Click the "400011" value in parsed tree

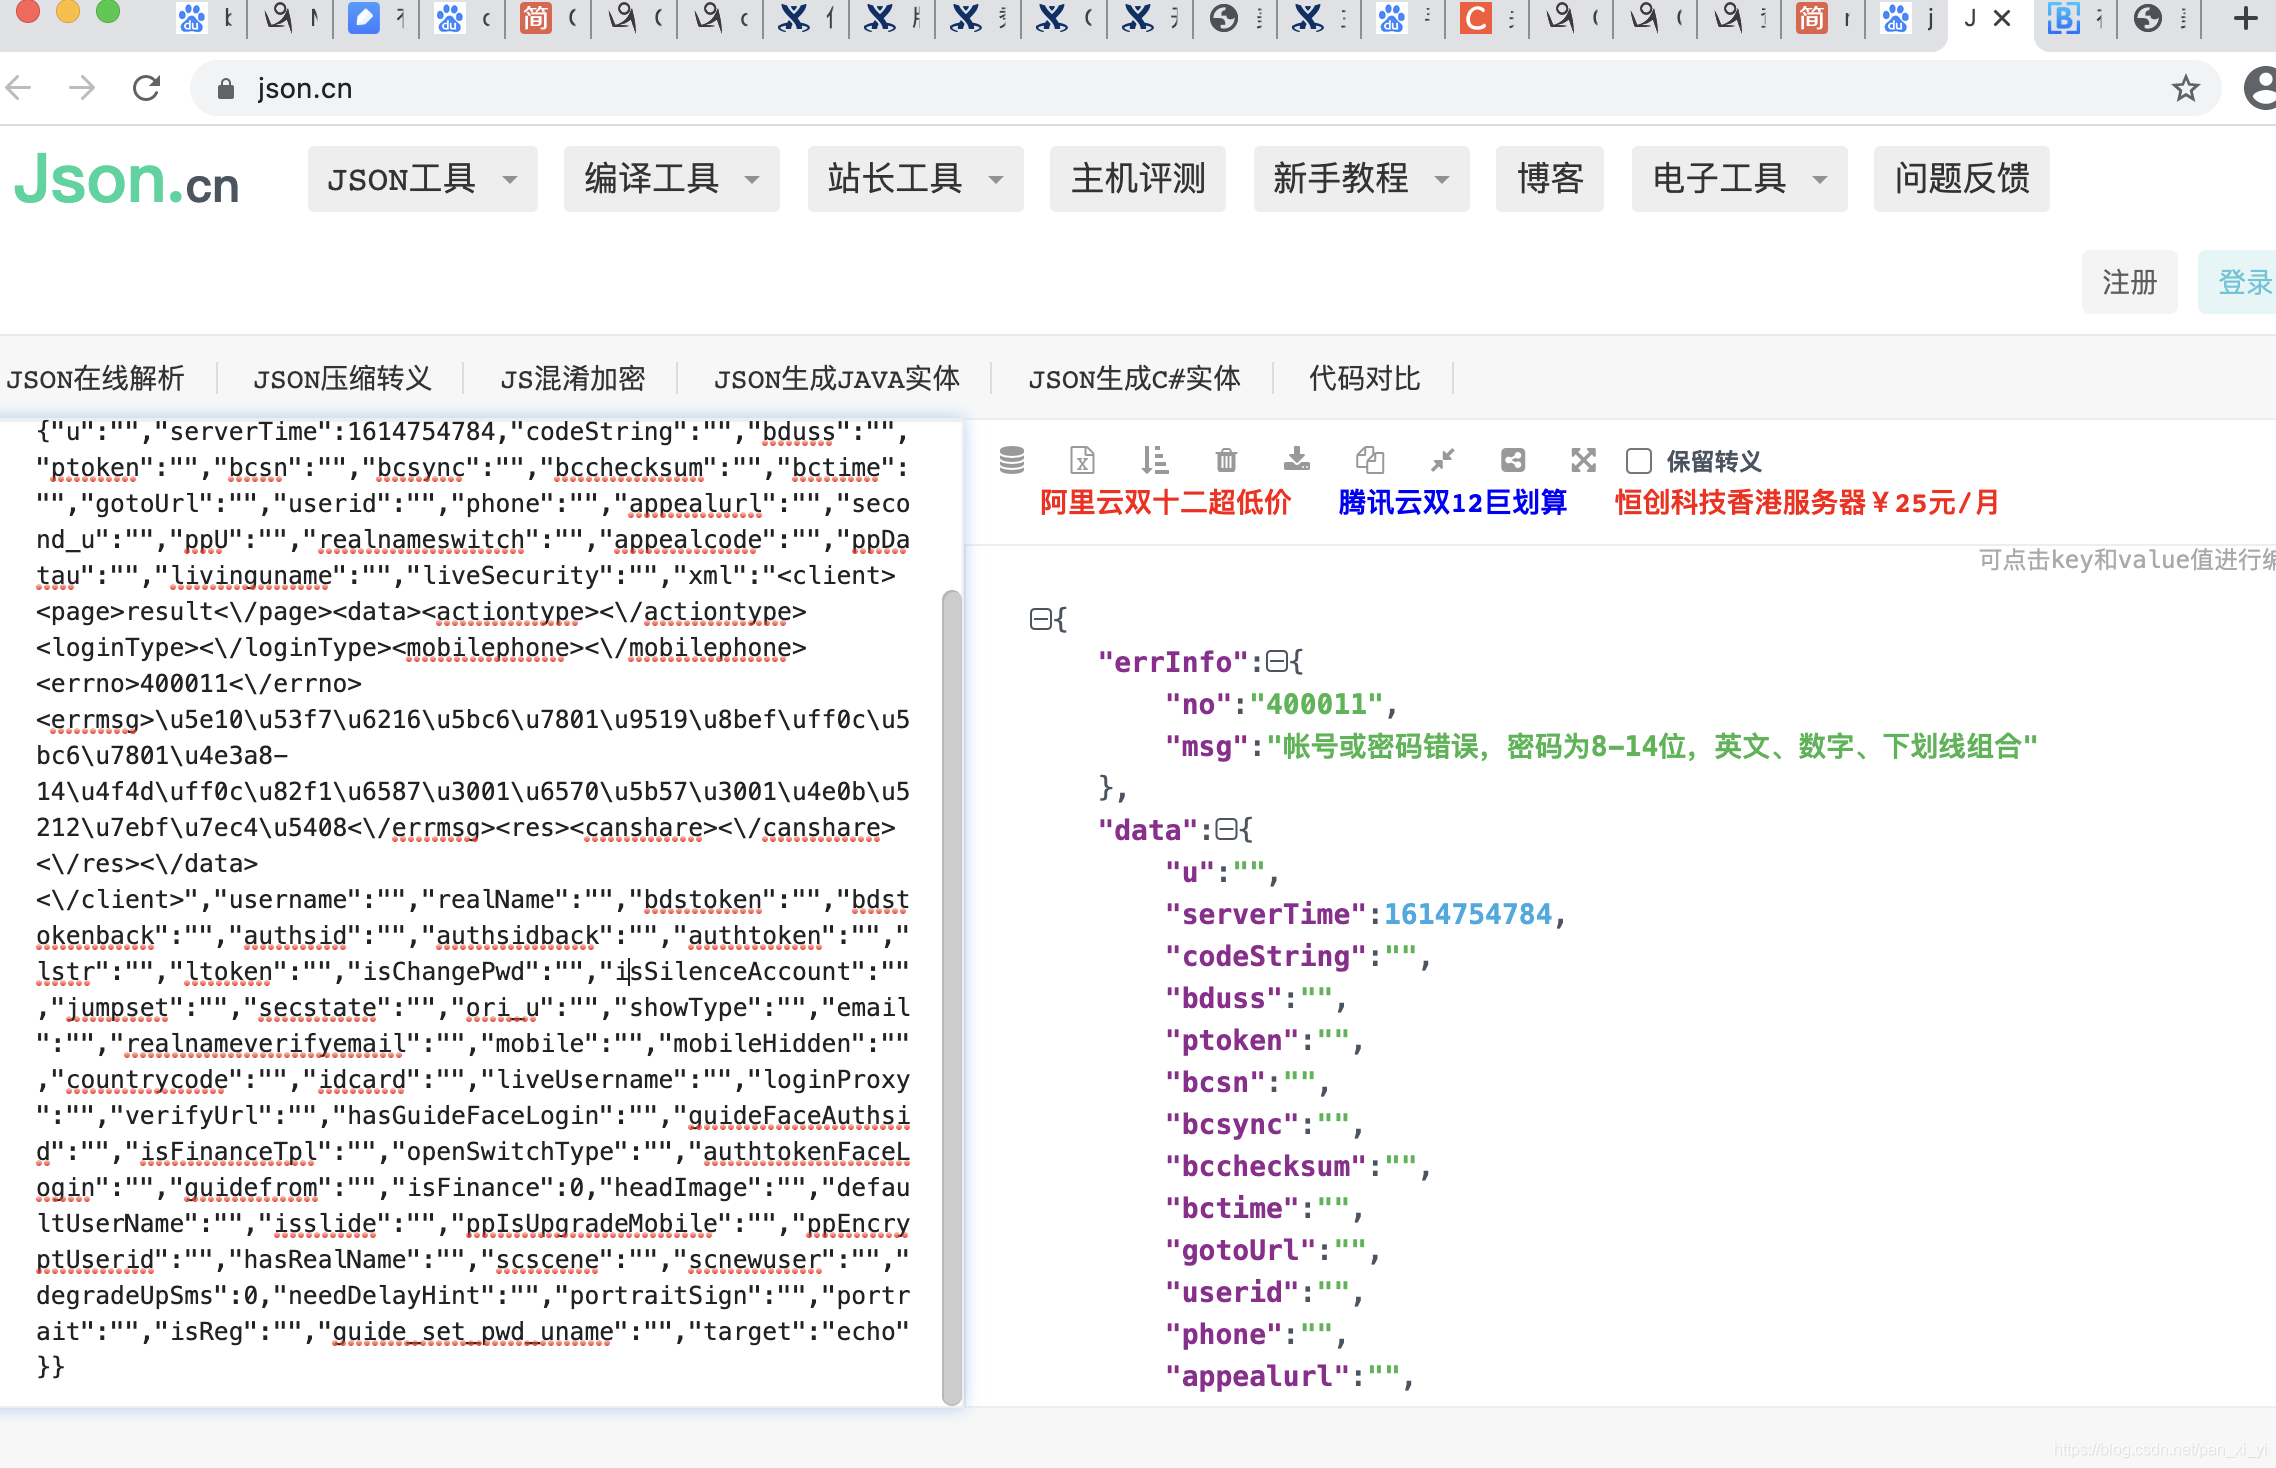click(1316, 704)
